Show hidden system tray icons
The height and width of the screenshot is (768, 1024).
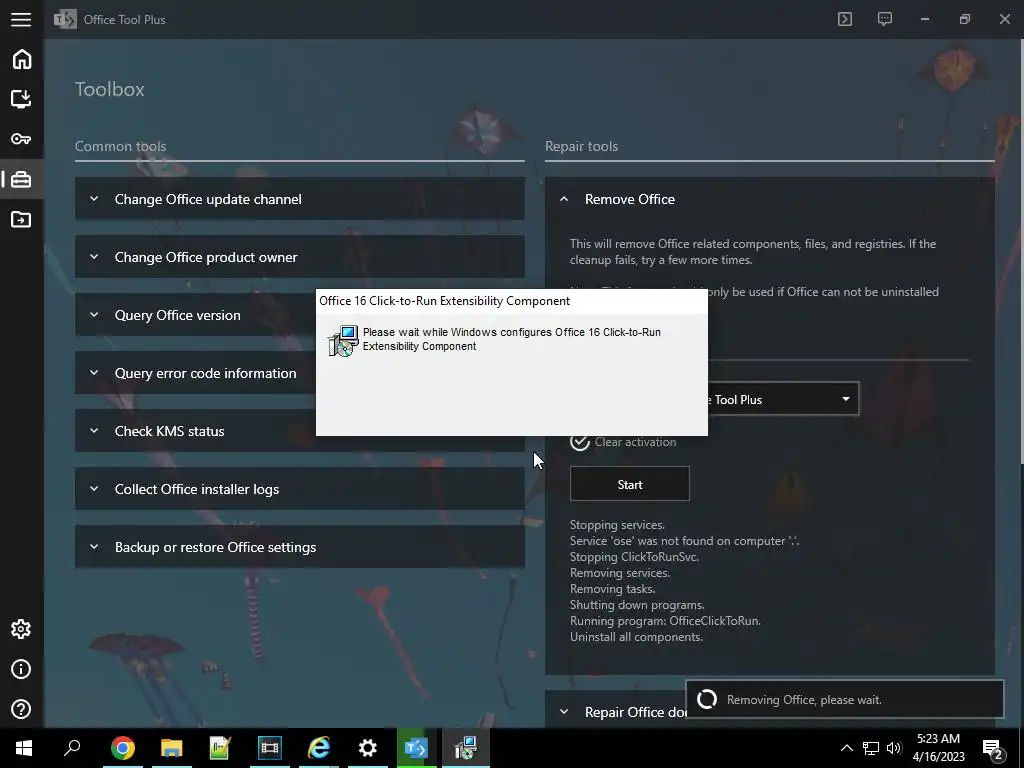click(846, 748)
